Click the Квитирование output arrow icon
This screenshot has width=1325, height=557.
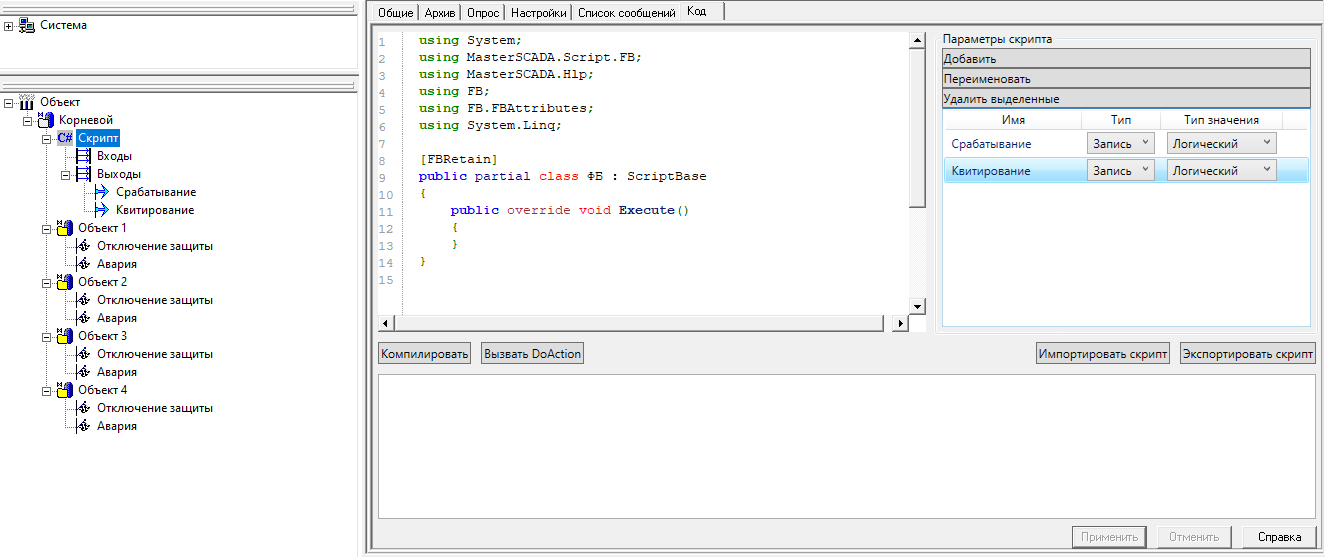[102, 210]
